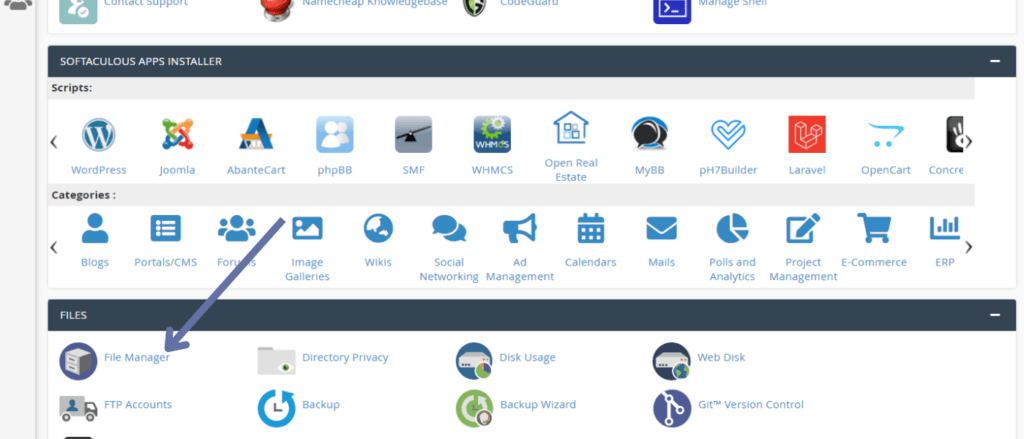Open the pH7Builder heart icon
The height and width of the screenshot is (439, 1024).
click(x=728, y=135)
